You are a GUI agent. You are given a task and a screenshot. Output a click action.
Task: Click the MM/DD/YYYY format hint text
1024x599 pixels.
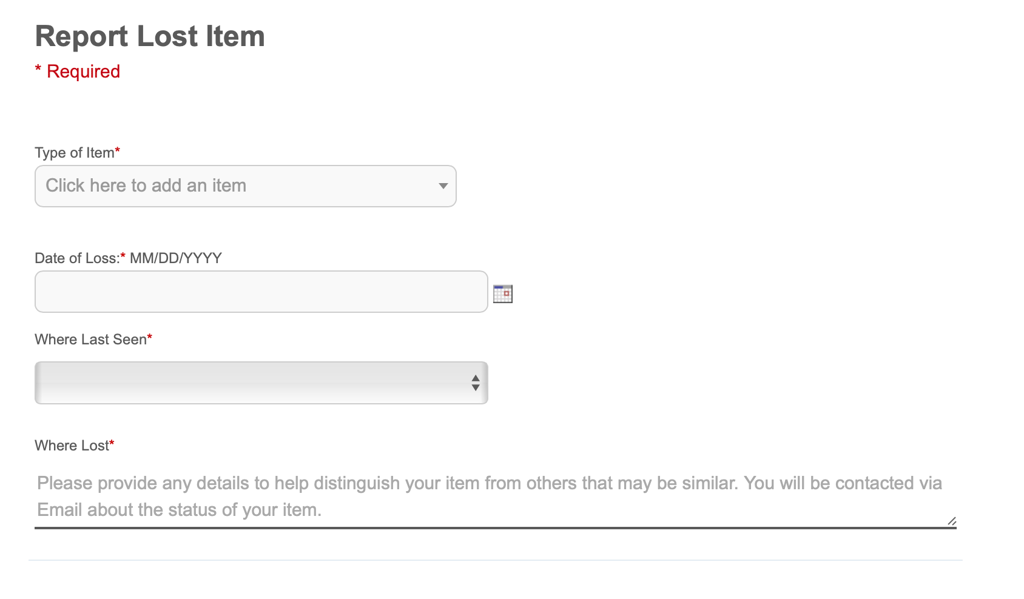click(176, 258)
